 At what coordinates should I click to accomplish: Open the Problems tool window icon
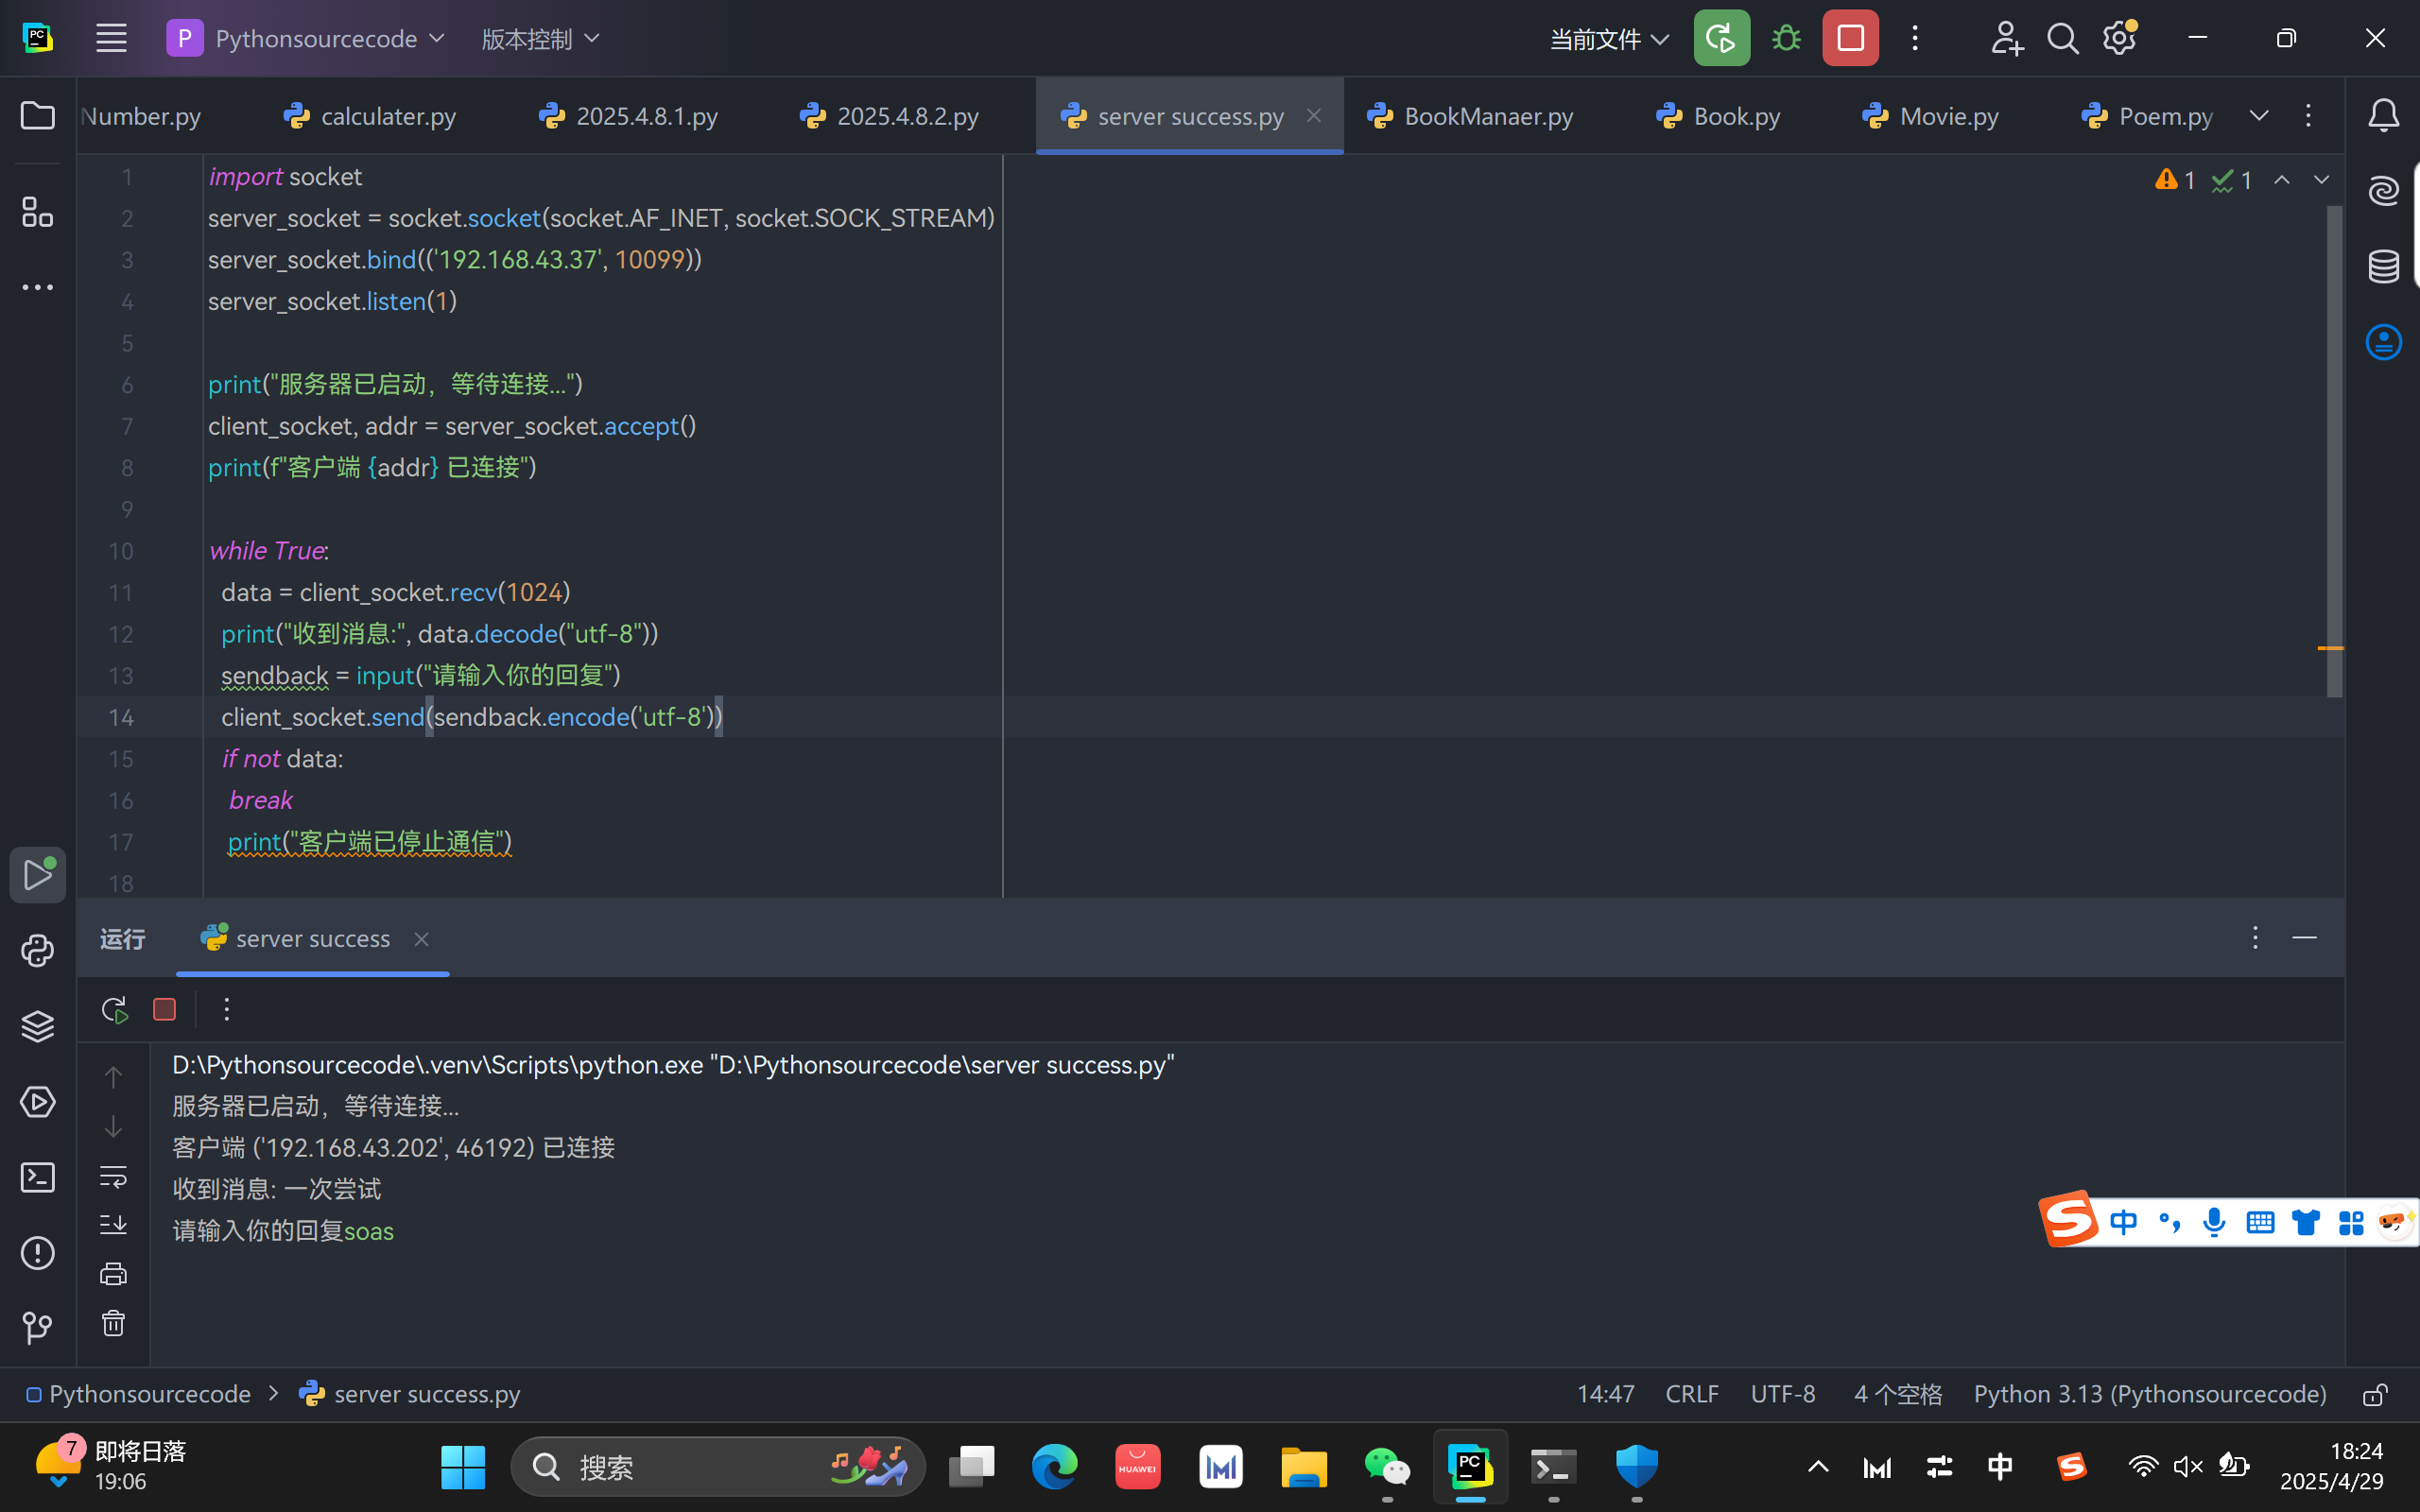click(37, 1253)
